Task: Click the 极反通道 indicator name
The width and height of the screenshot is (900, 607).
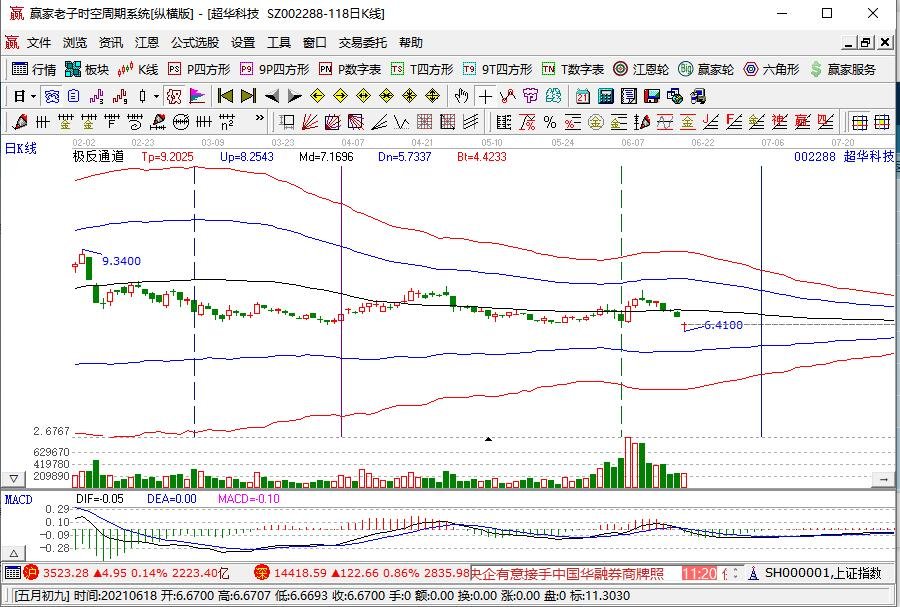Action: coord(98,156)
